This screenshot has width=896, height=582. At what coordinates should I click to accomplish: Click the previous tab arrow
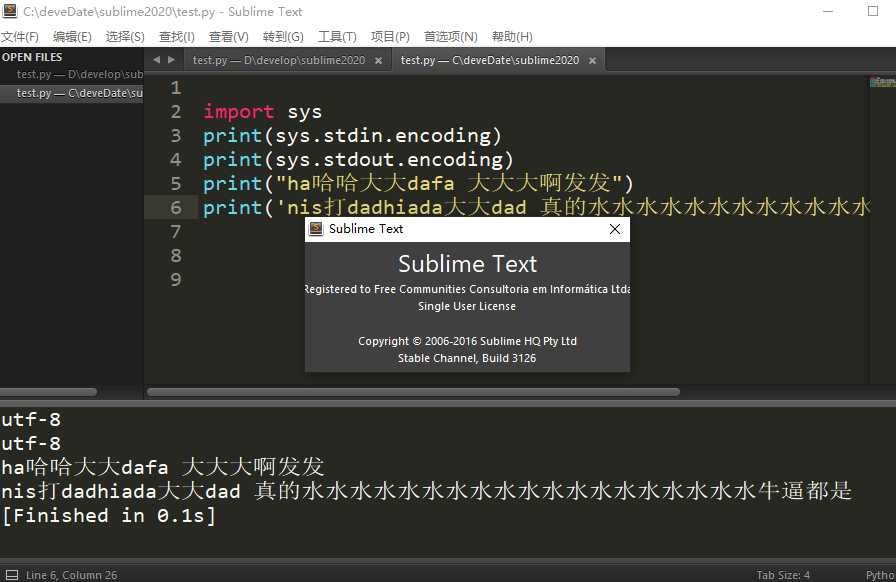pos(157,59)
